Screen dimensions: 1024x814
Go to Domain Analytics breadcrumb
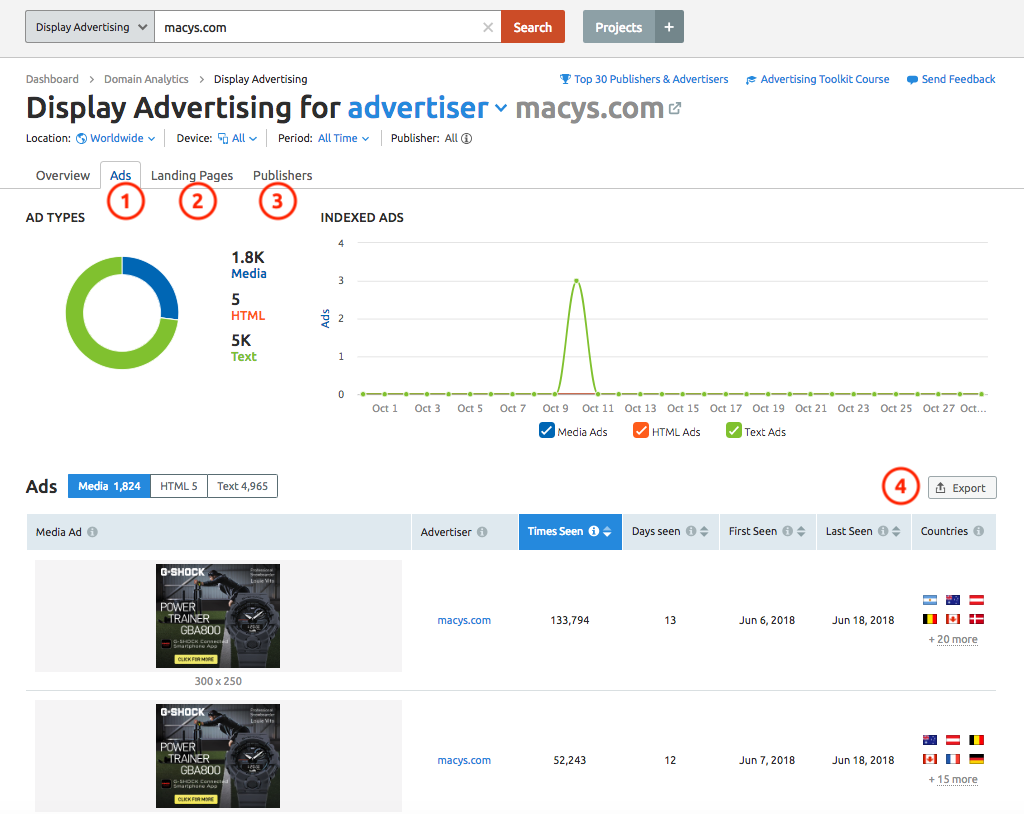[146, 79]
